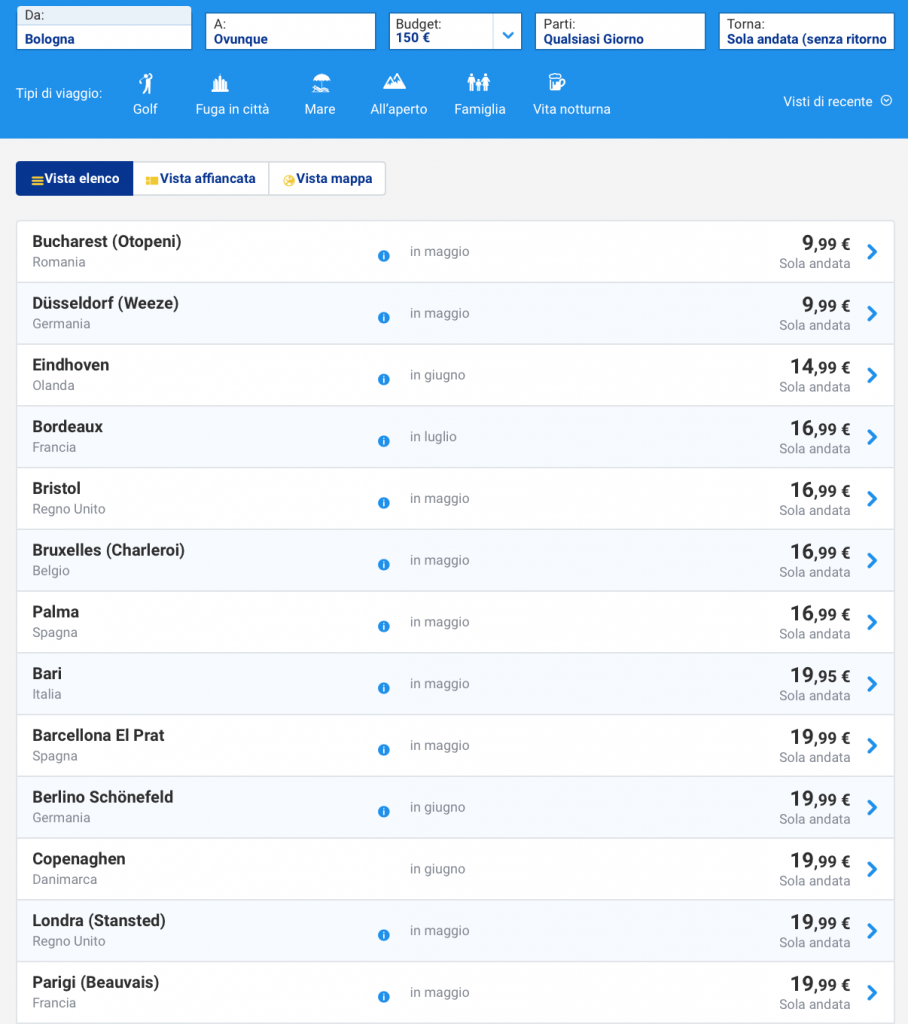The width and height of the screenshot is (908, 1024).
Task: Select the Golf trip type icon
Action: 146,83
